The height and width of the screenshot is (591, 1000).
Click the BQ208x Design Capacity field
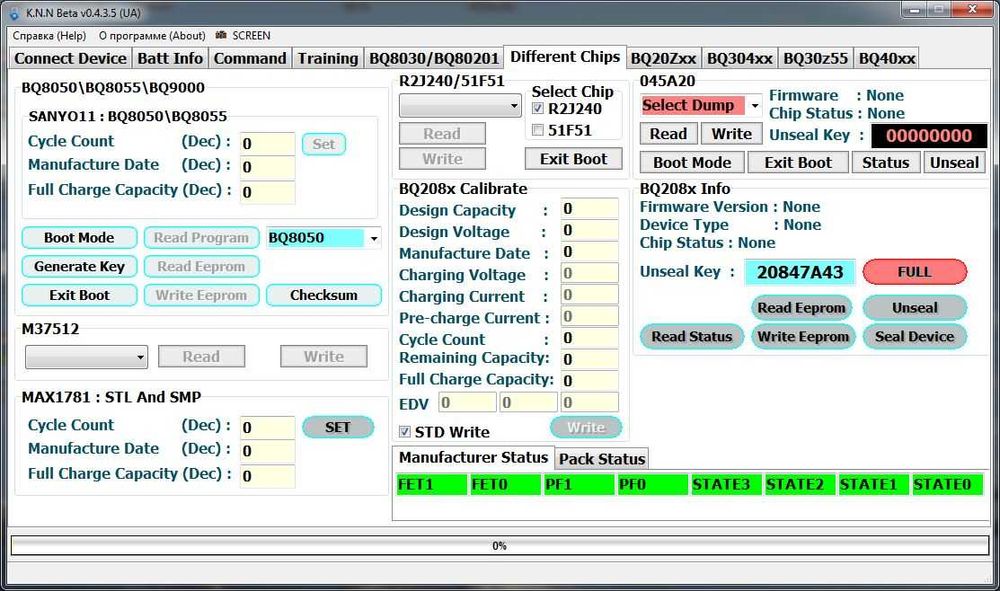(x=590, y=208)
